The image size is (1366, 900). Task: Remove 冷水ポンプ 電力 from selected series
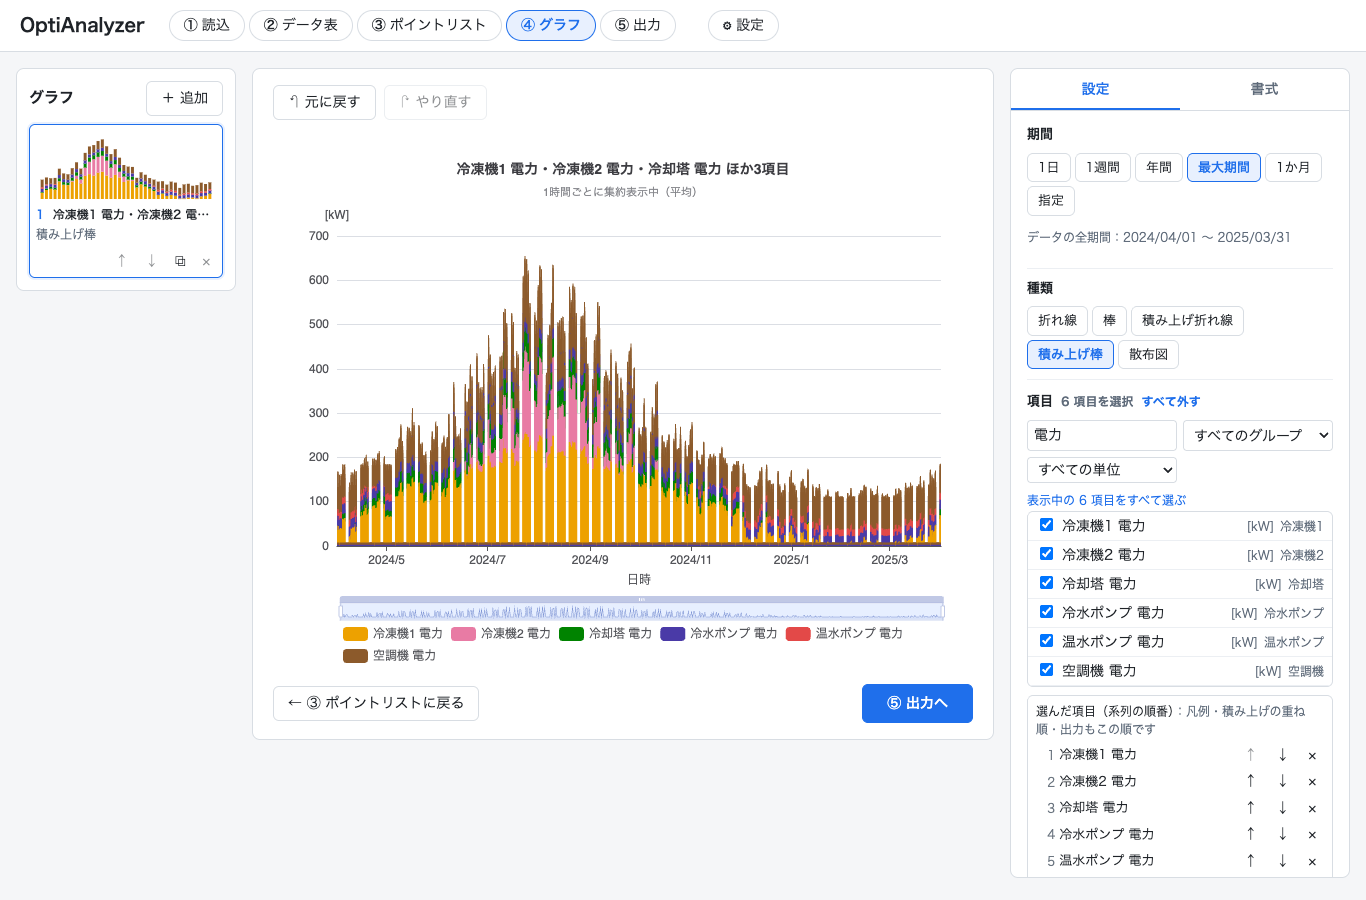[1312, 834]
